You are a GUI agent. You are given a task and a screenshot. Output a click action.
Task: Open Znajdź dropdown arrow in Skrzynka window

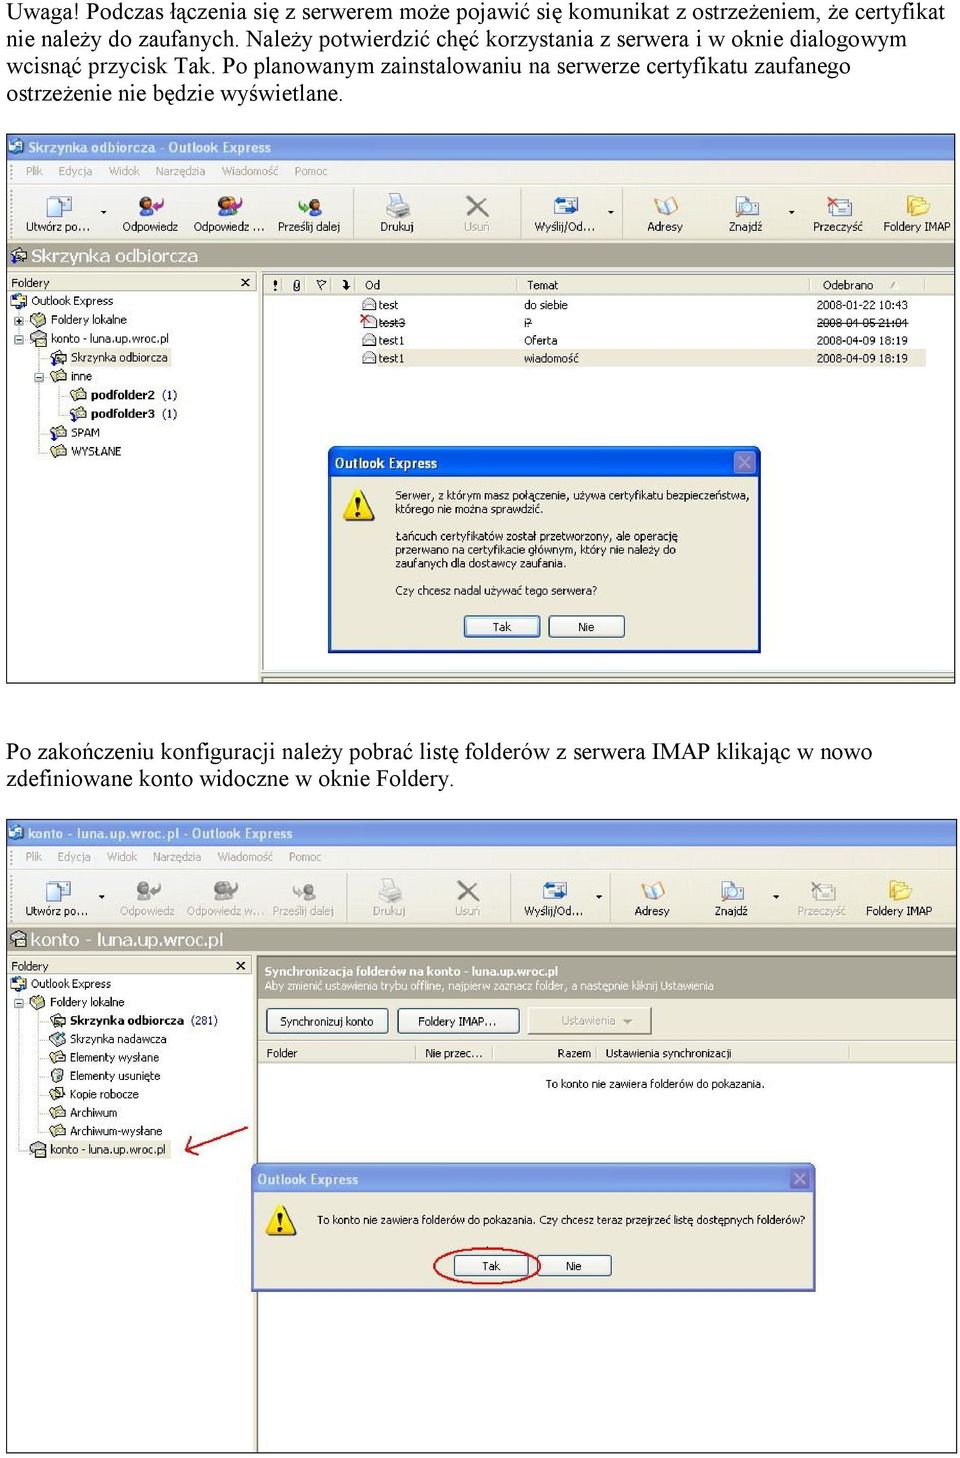pyautogui.click(x=791, y=212)
